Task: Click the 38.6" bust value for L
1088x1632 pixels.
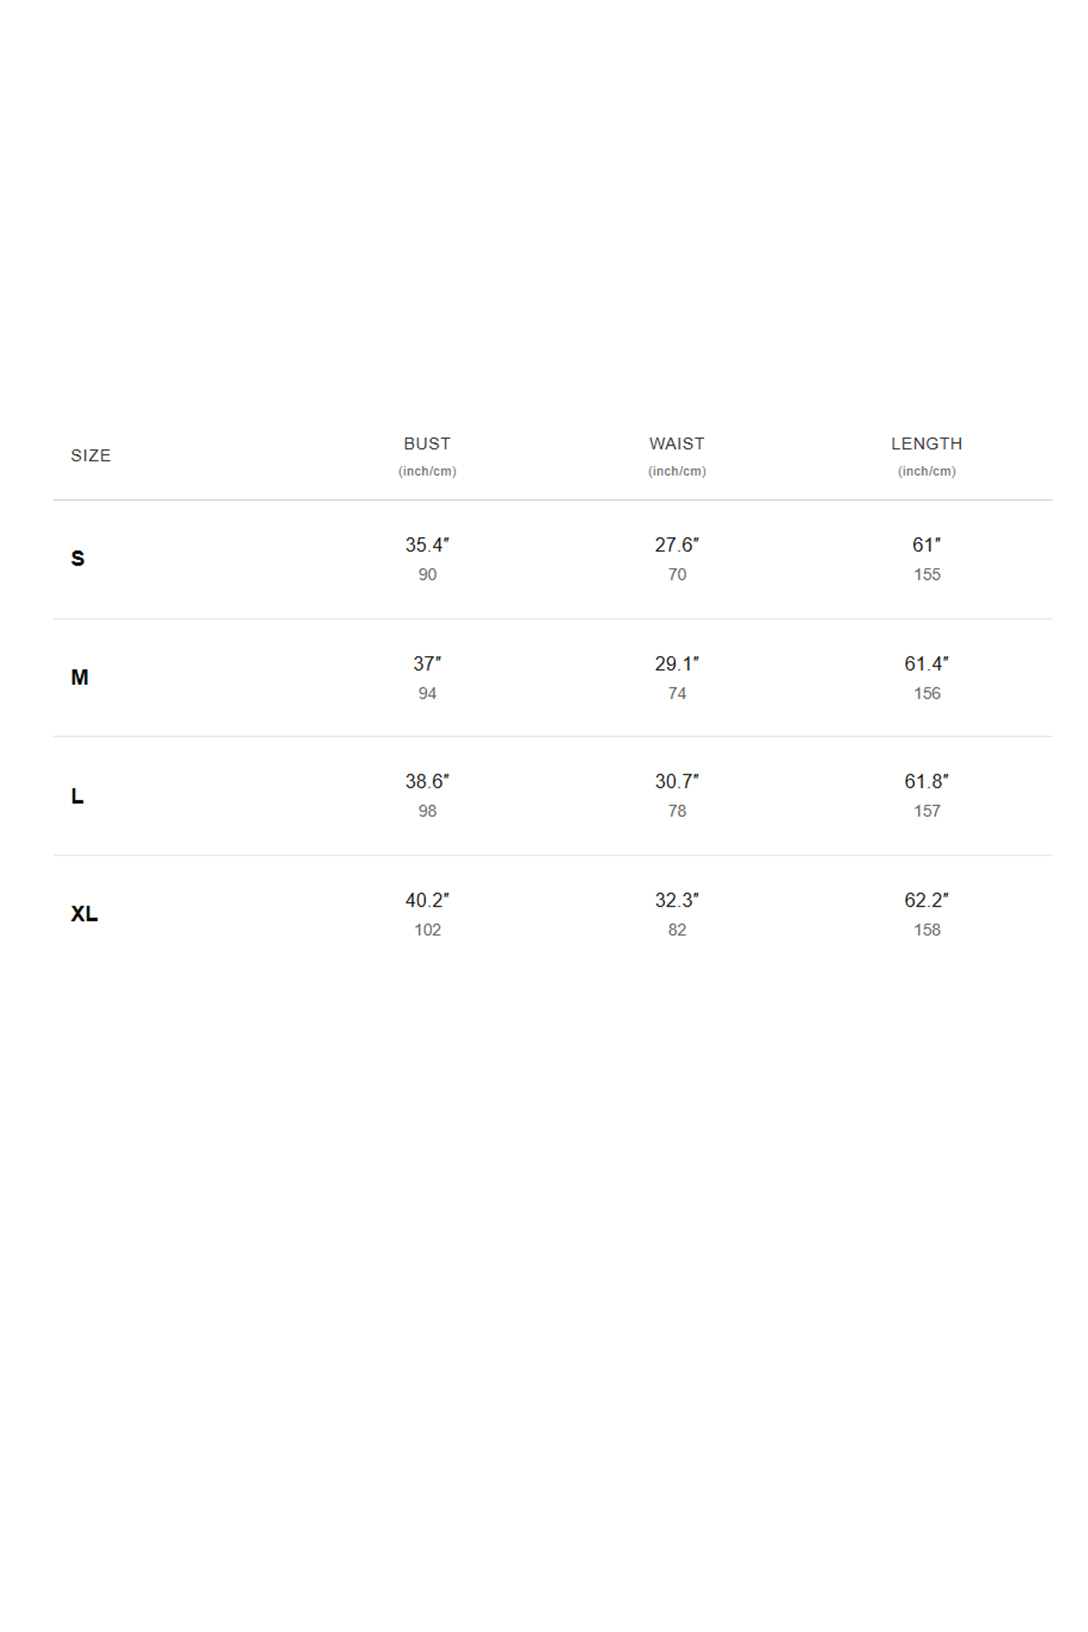Action: click(x=427, y=781)
